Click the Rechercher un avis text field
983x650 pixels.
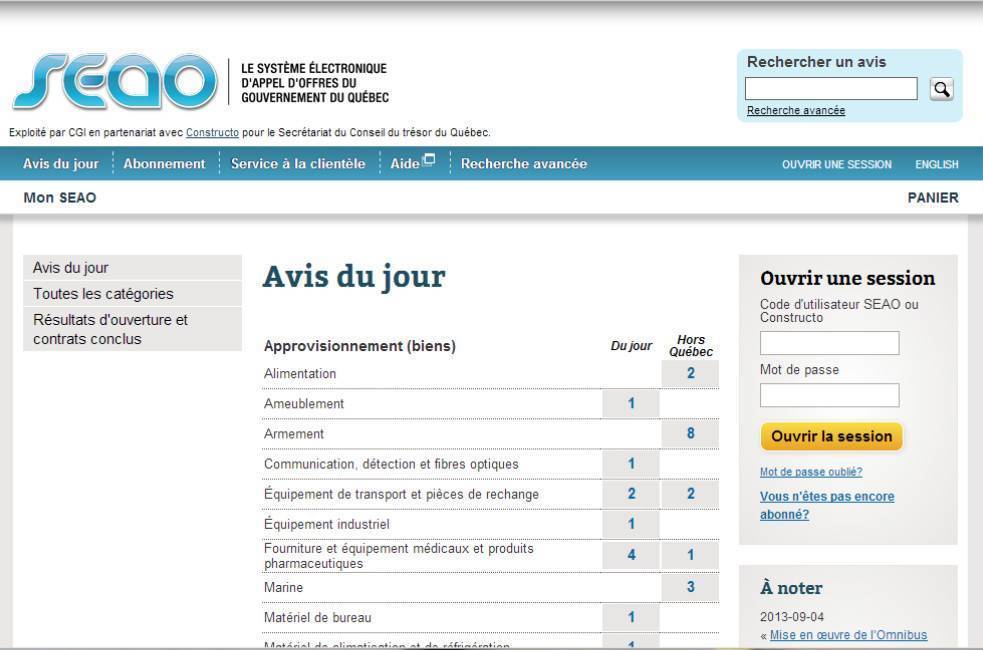coord(831,89)
